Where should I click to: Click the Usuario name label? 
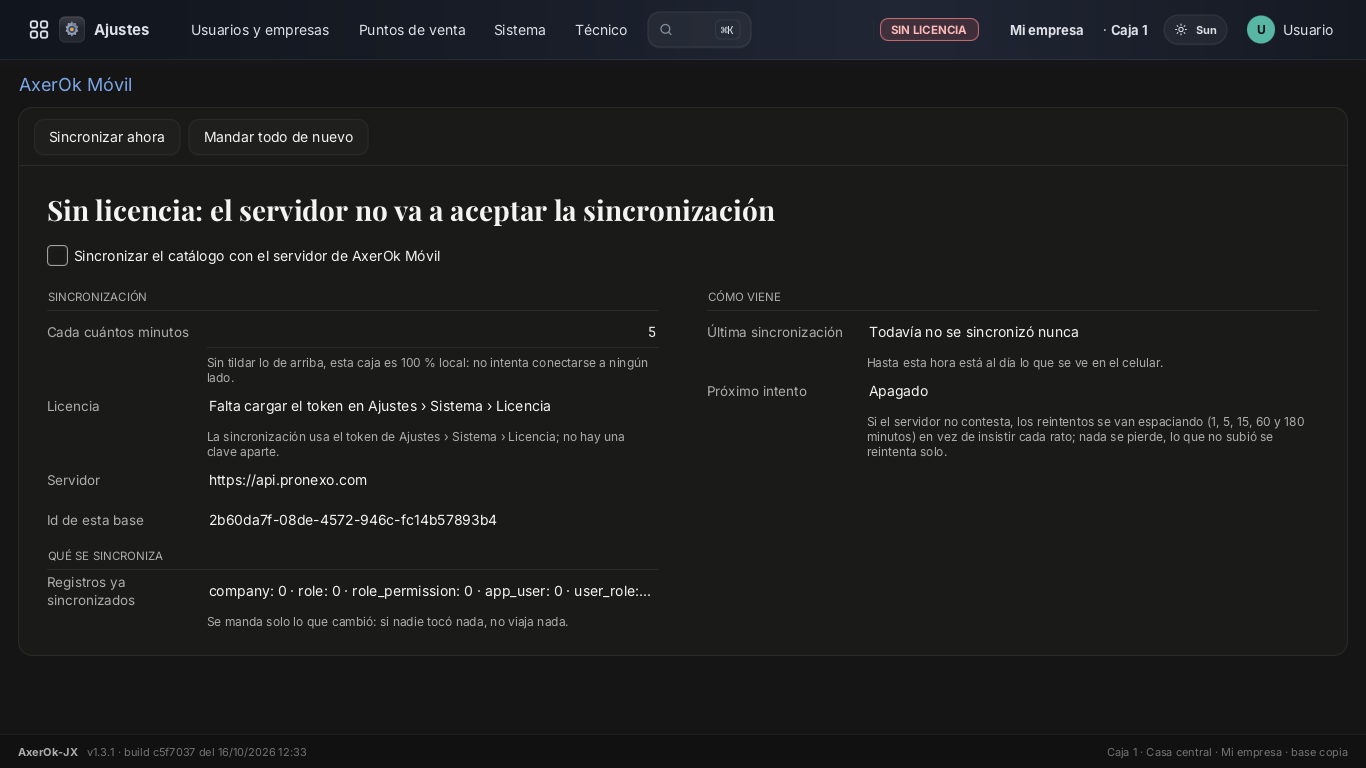[x=1308, y=30]
